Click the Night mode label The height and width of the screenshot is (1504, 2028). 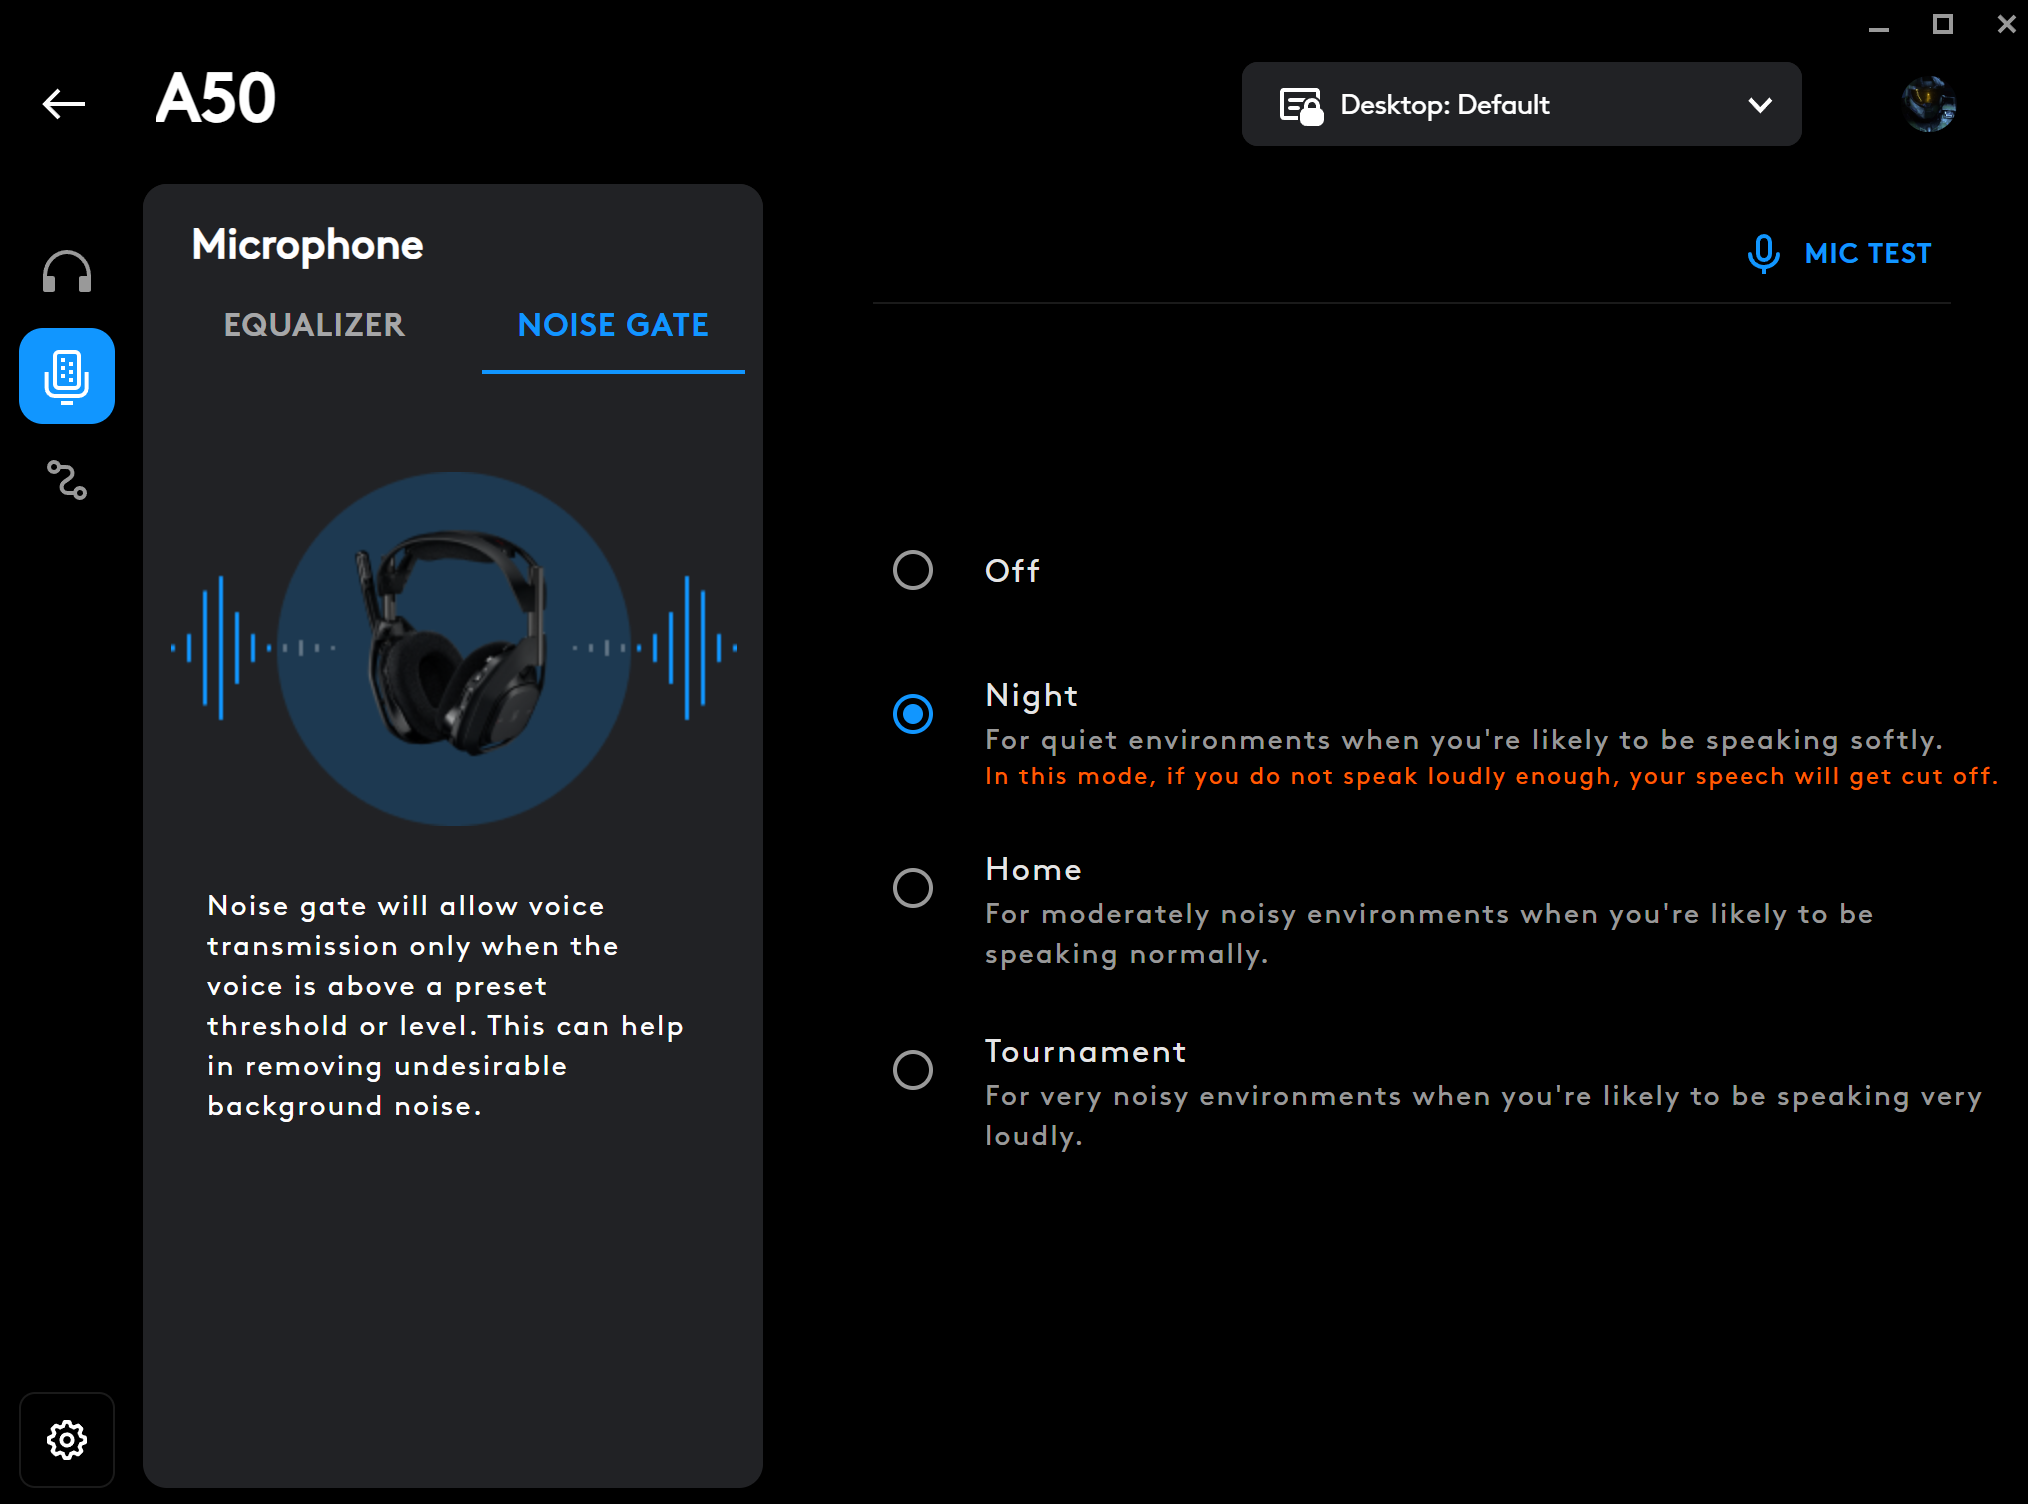coord(1031,696)
